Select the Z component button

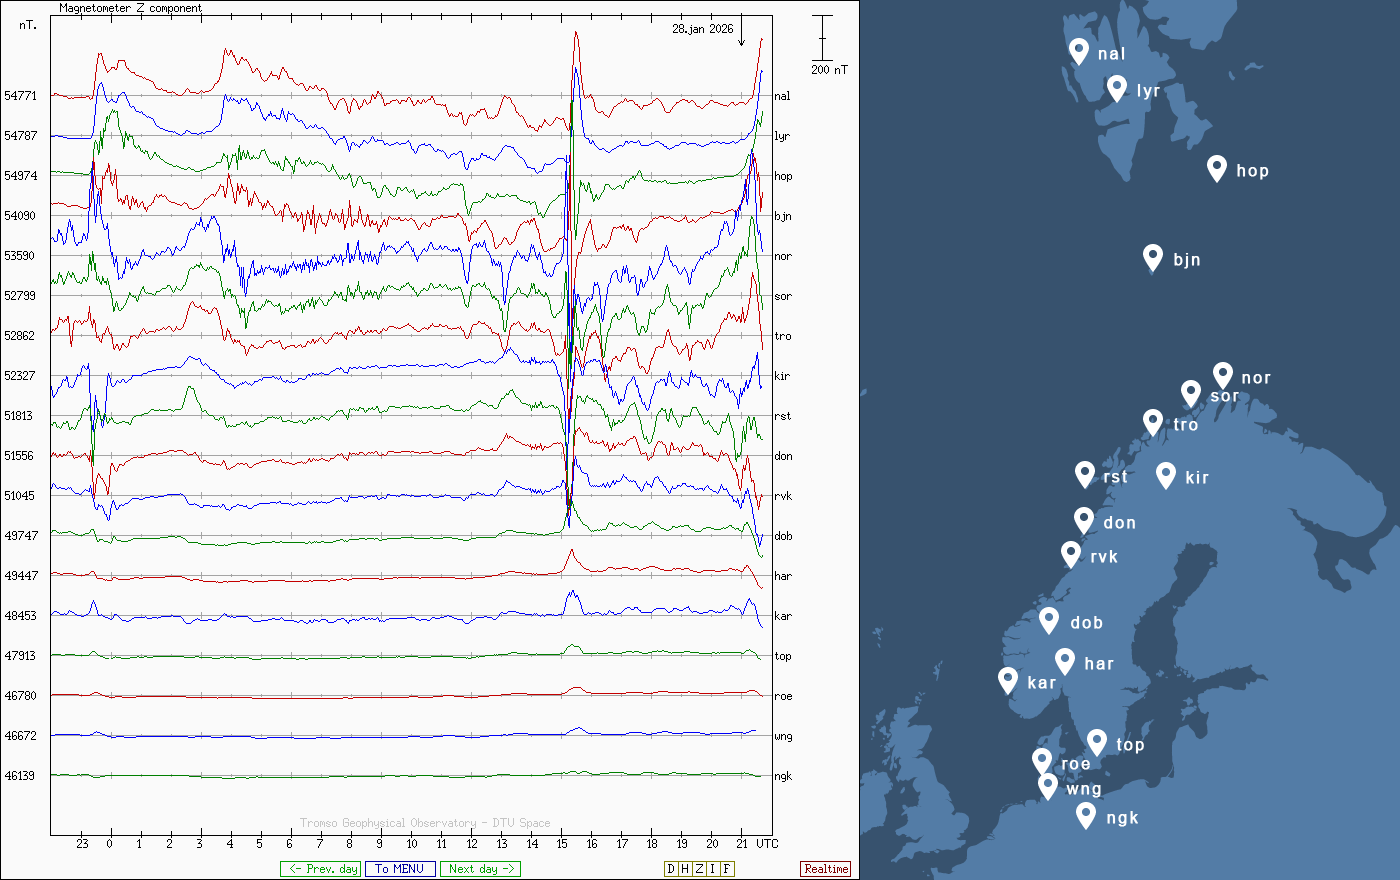tap(699, 869)
